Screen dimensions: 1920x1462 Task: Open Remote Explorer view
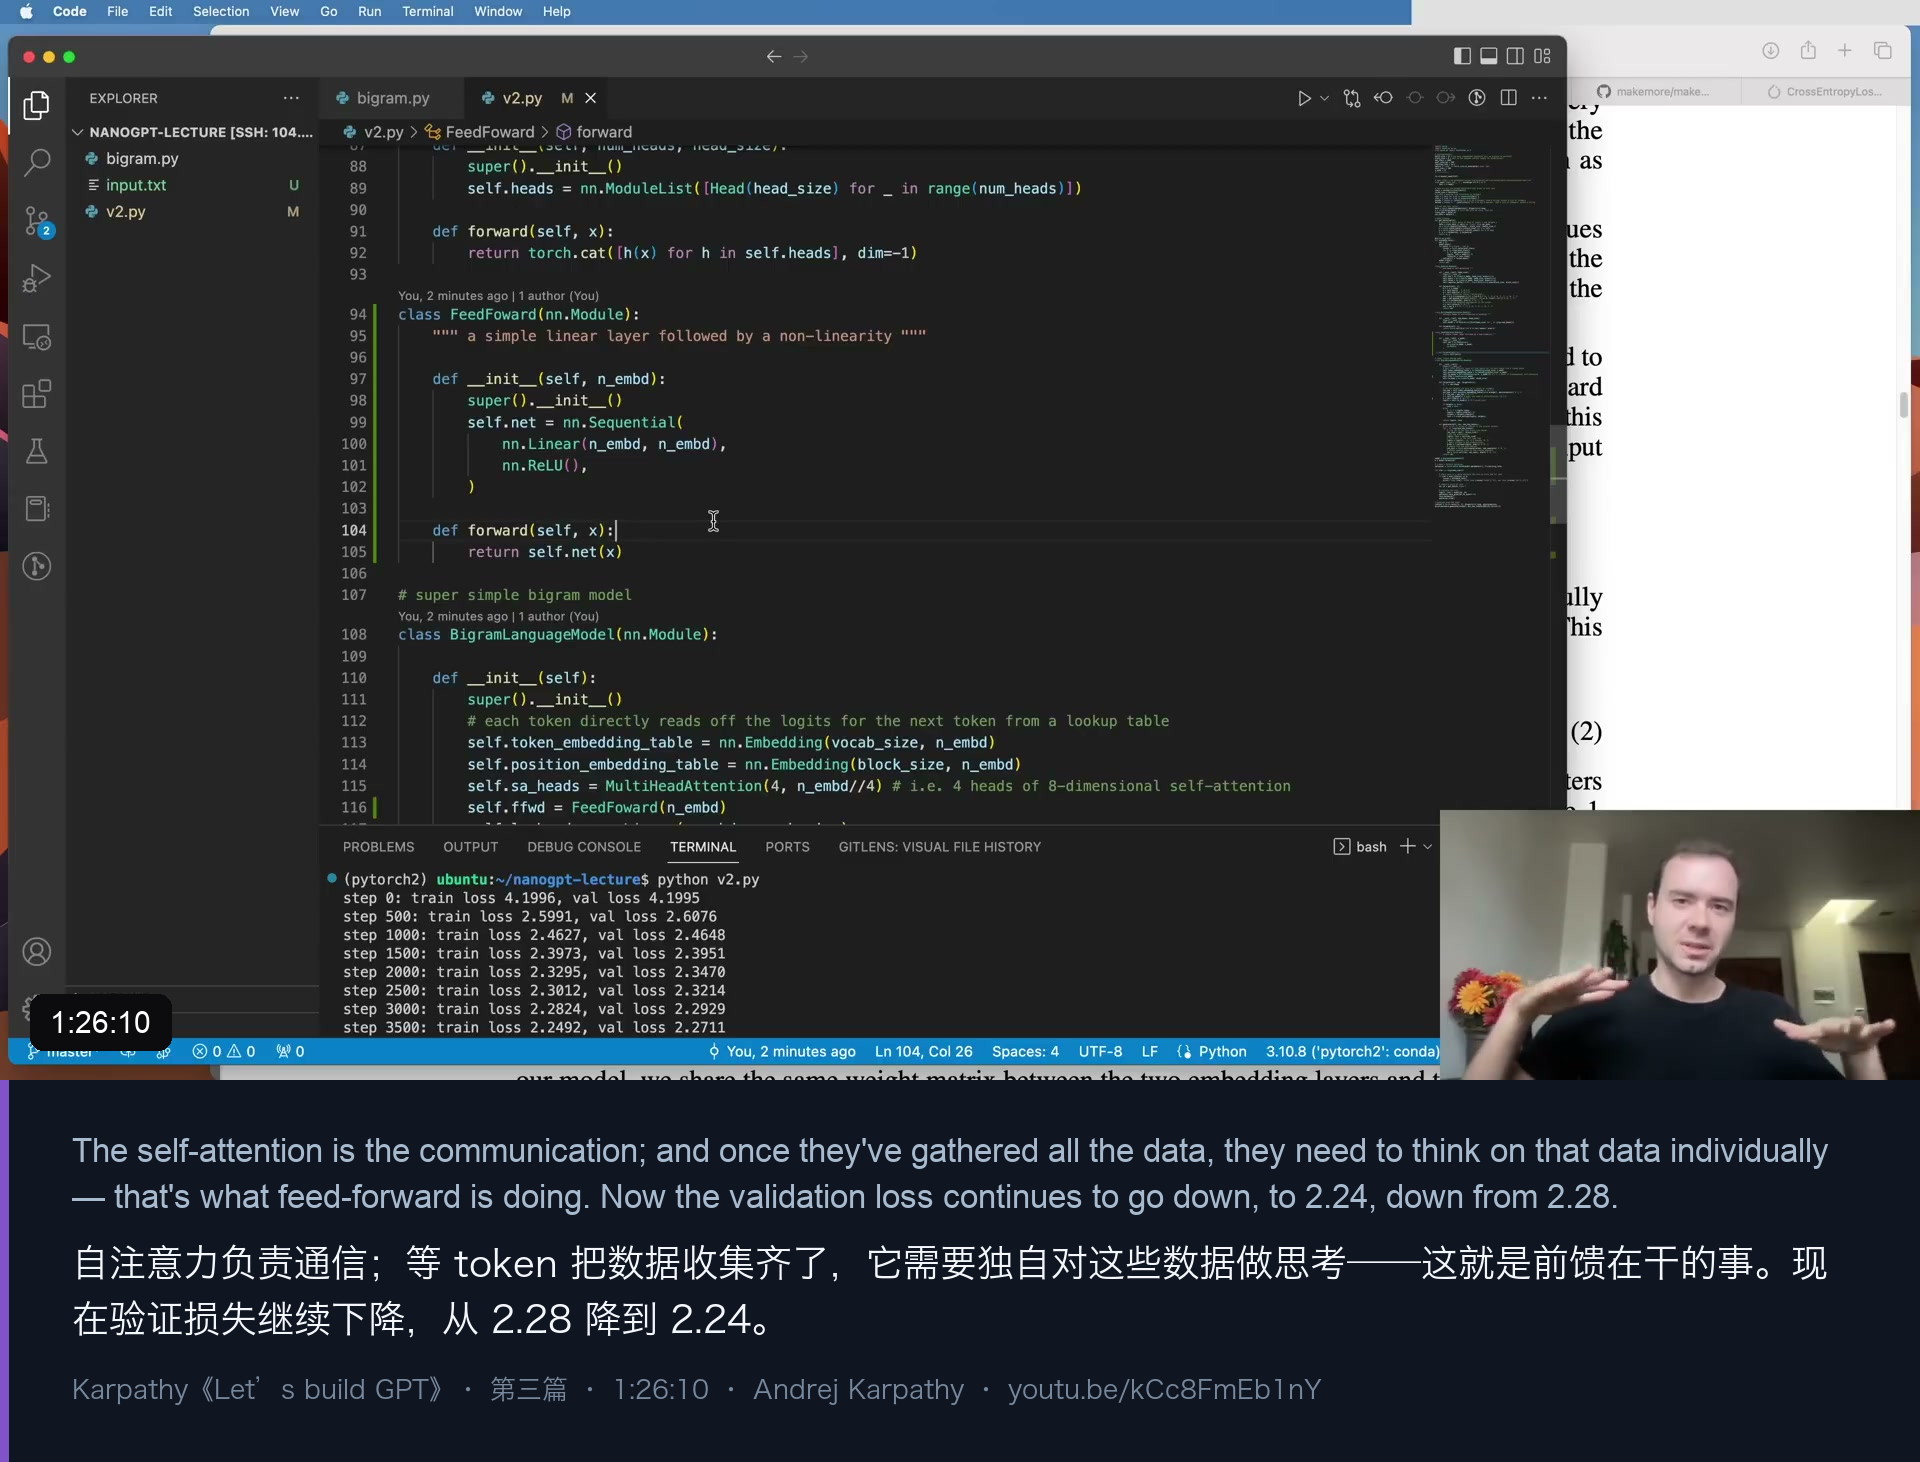pos(37,337)
